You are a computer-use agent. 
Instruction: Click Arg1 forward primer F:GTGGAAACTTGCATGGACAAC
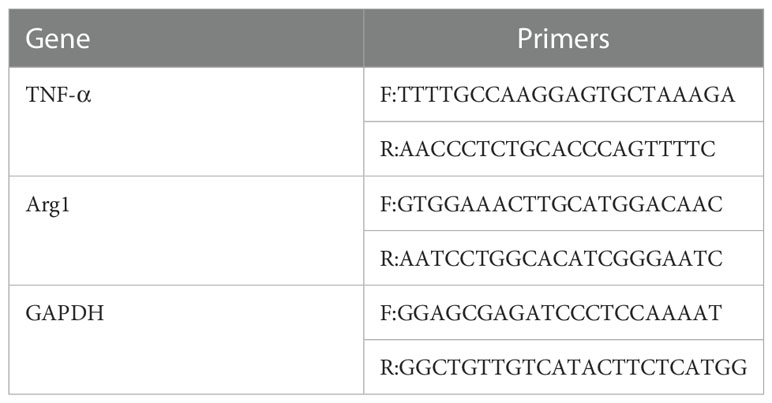pyautogui.click(x=551, y=204)
